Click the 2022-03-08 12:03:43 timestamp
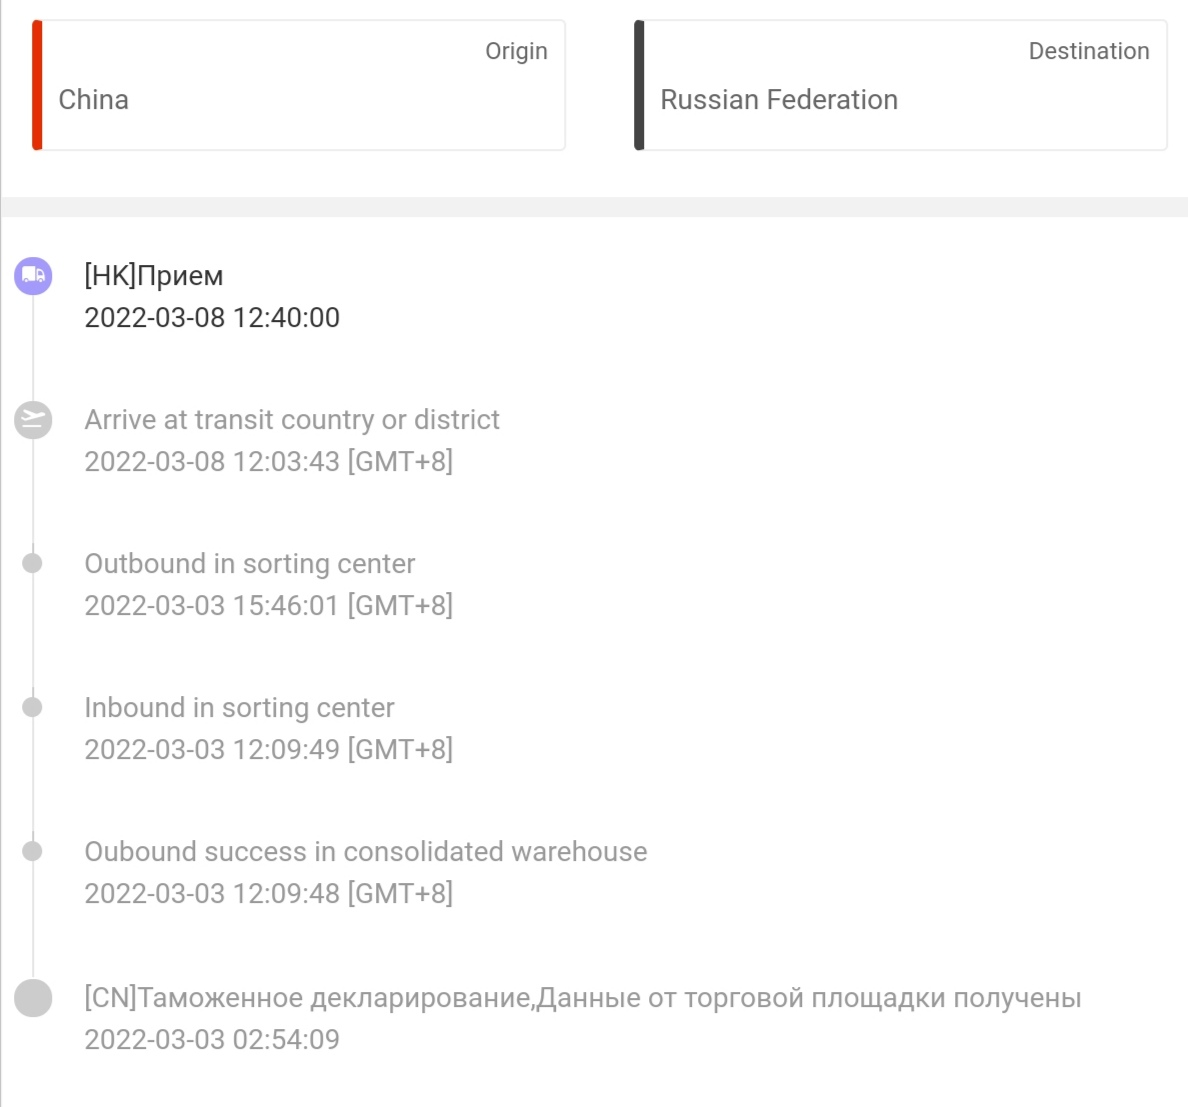 [268, 461]
